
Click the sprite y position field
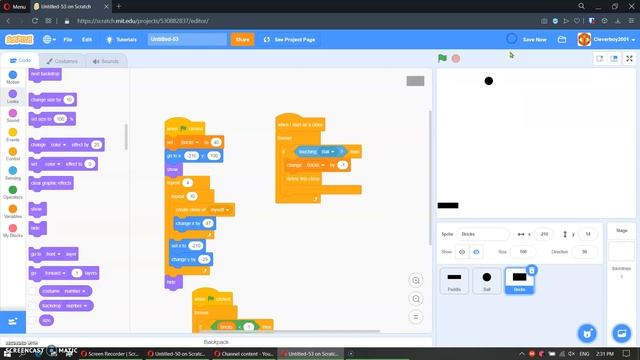587,234
